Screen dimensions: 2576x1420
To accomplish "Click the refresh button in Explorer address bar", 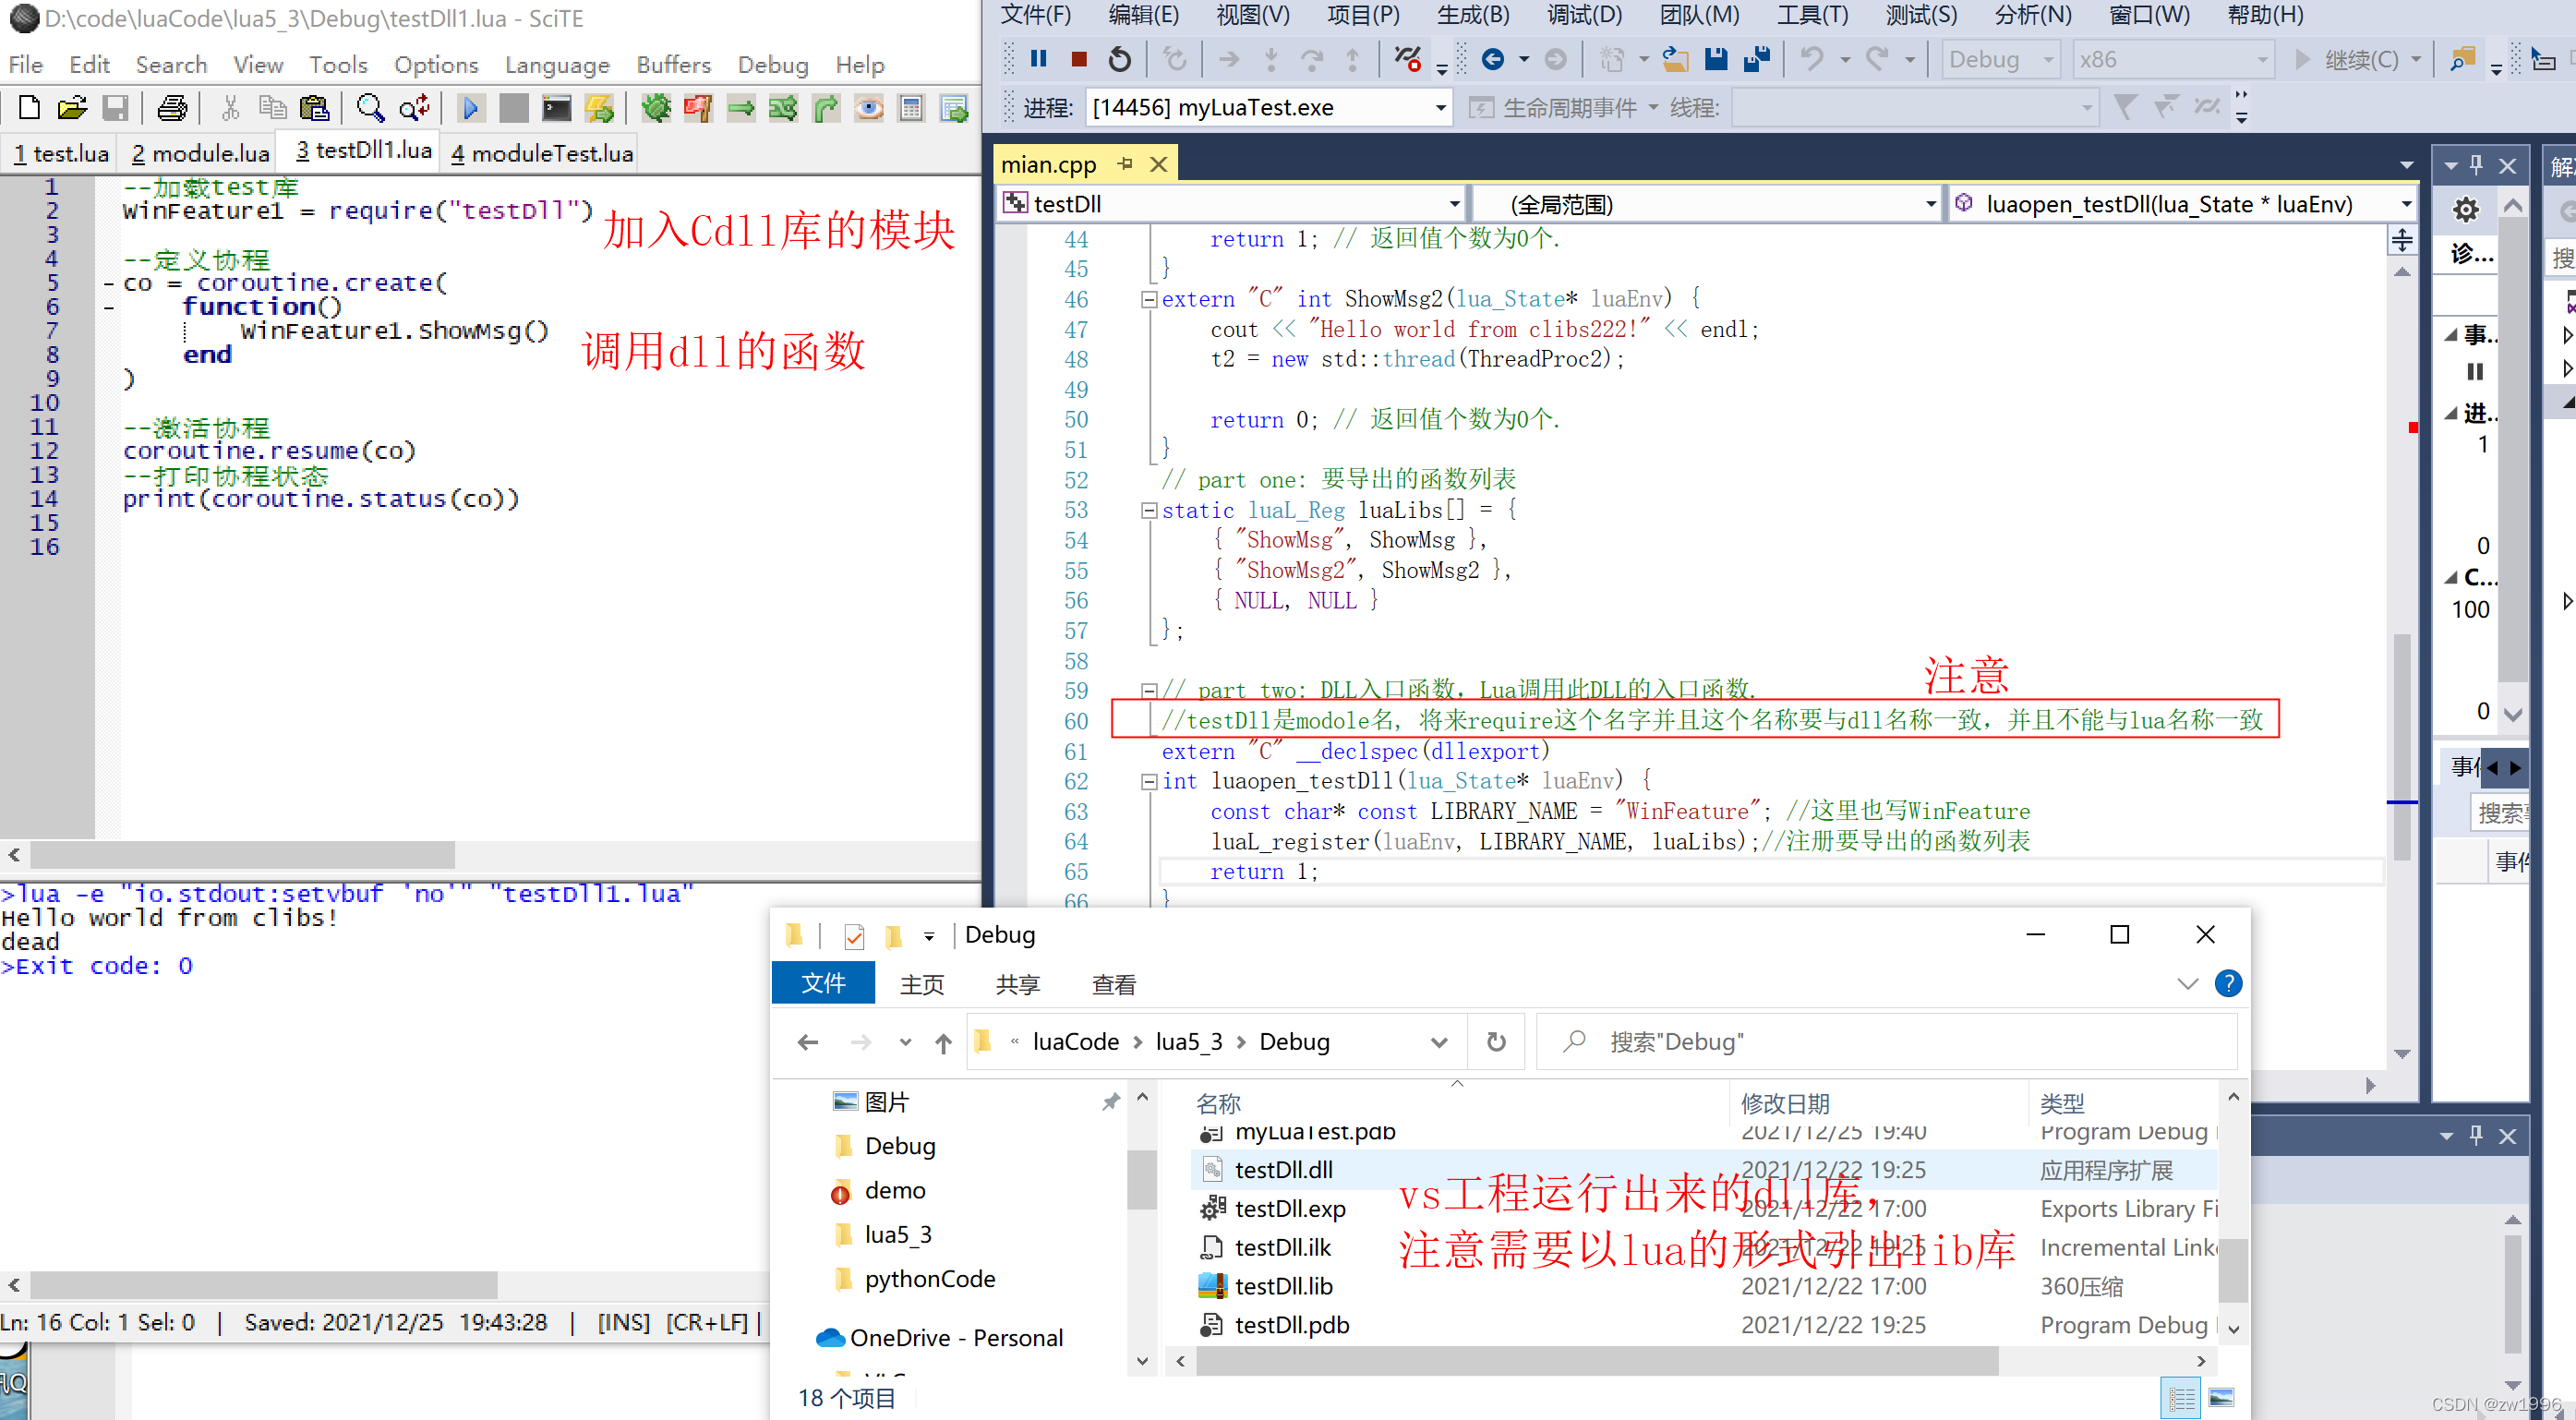I will (1496, 1042).
